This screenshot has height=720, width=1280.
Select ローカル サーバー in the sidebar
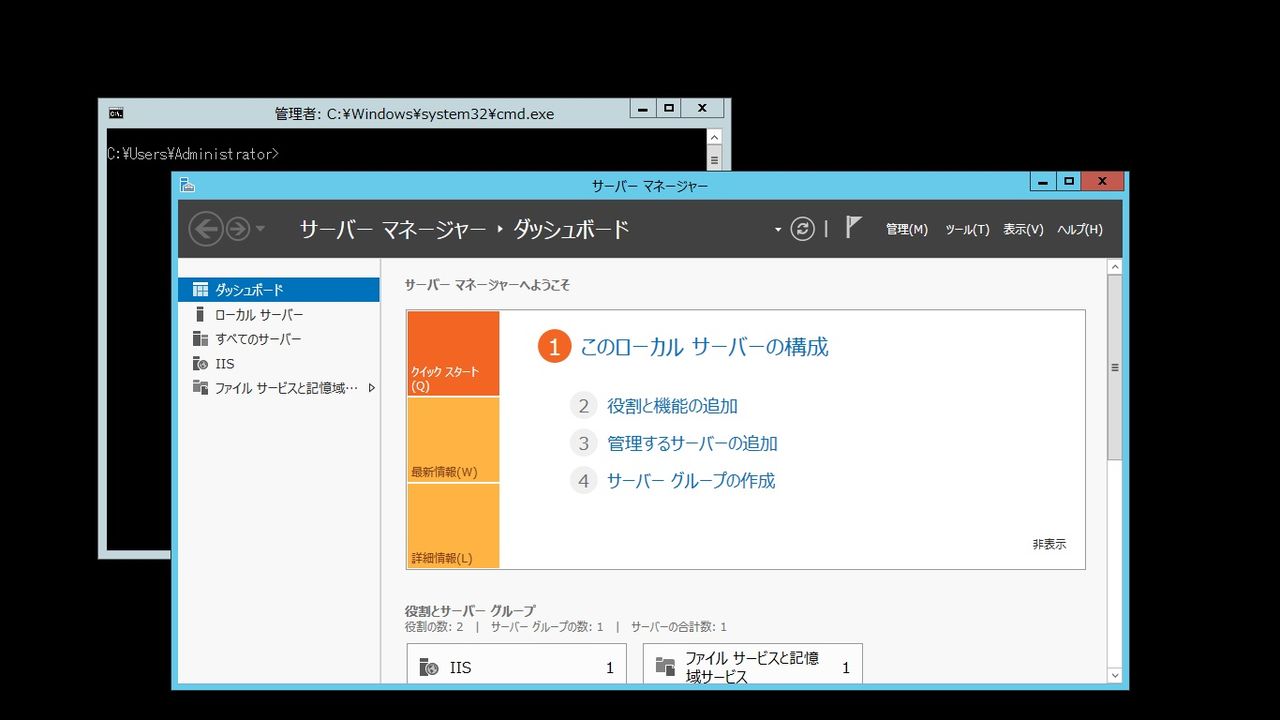(279, 314)
